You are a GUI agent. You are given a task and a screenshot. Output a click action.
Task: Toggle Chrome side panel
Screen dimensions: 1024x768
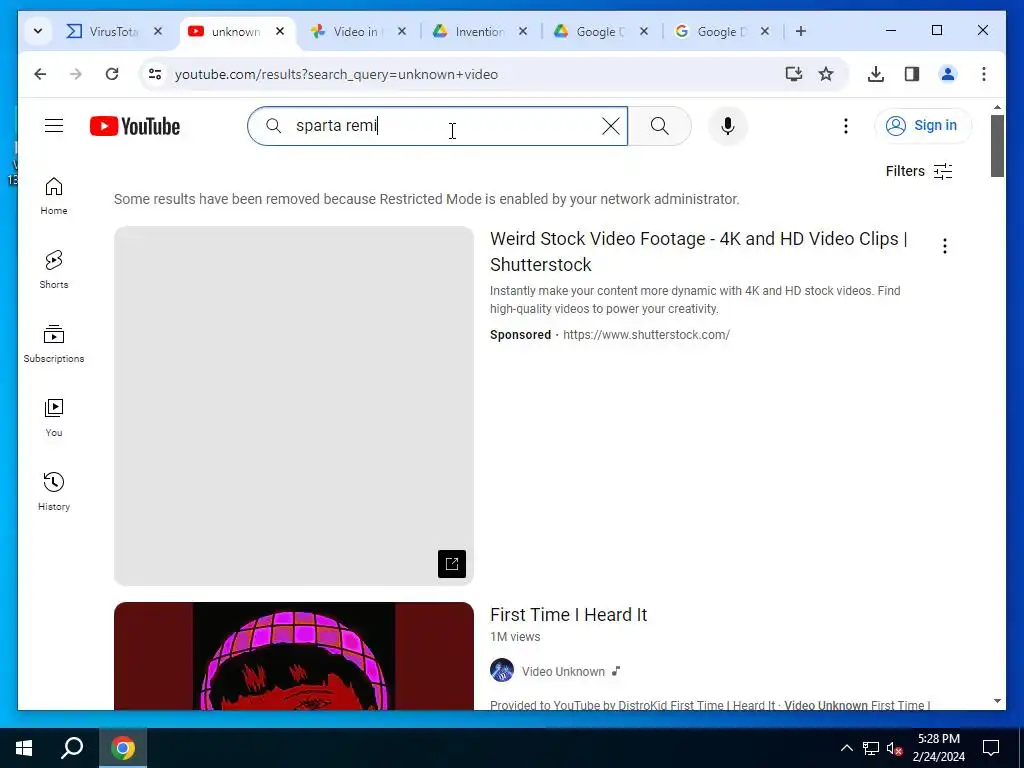pyautogui.click(x=912, y=74)
